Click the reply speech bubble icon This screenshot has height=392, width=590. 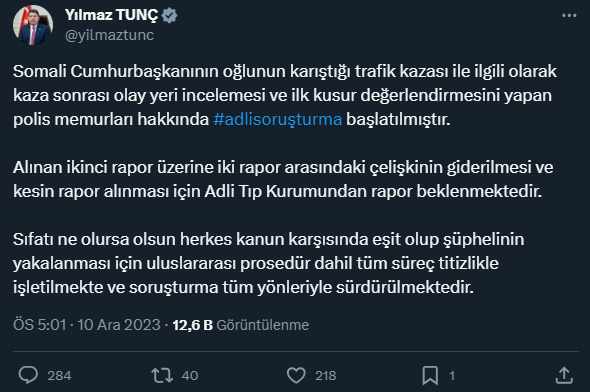click(x=29, y=375)
